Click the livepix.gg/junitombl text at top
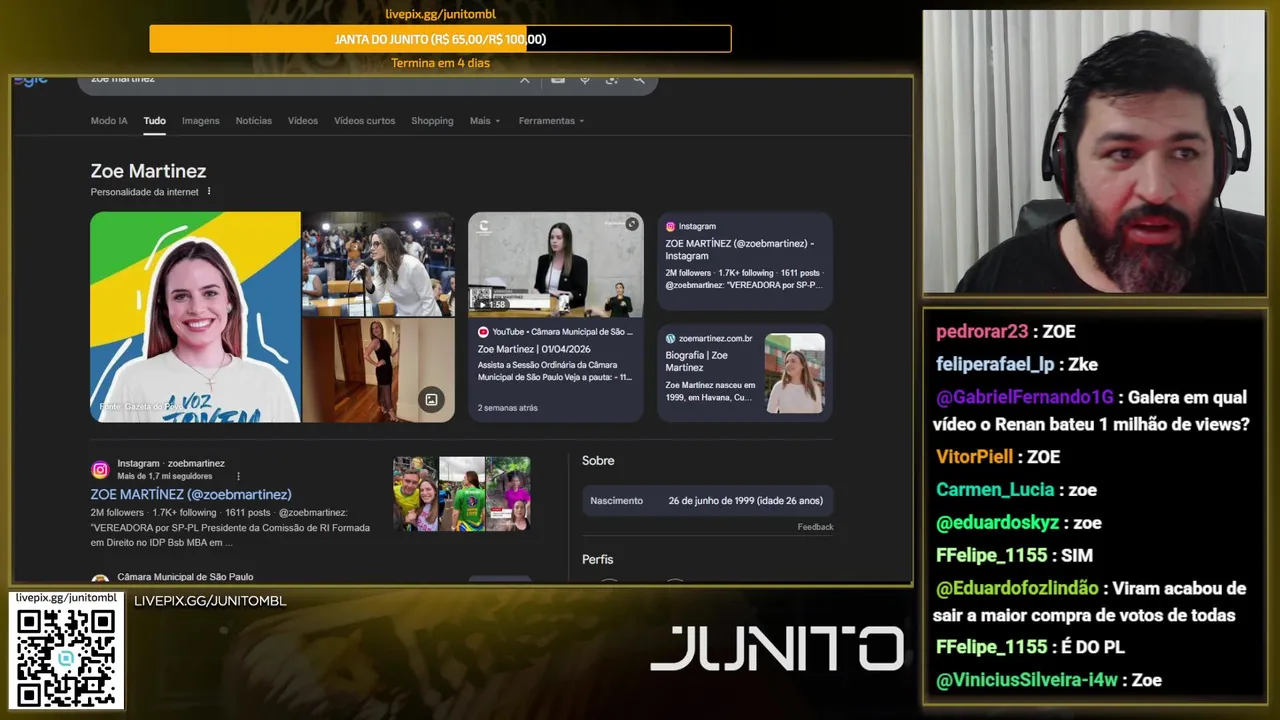This screenshot has width=1280, height=720. (440, 14)
